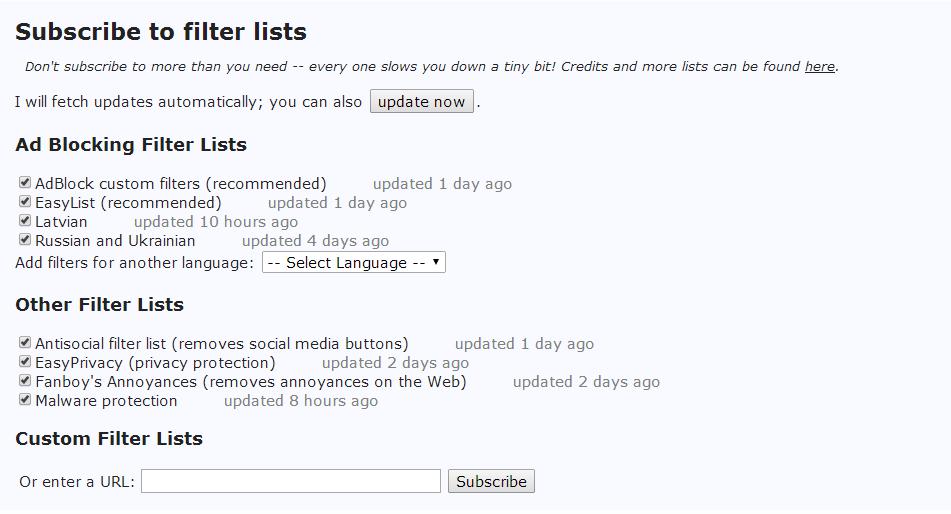
Task: Open the 'here' credits link
Action: 819,67
